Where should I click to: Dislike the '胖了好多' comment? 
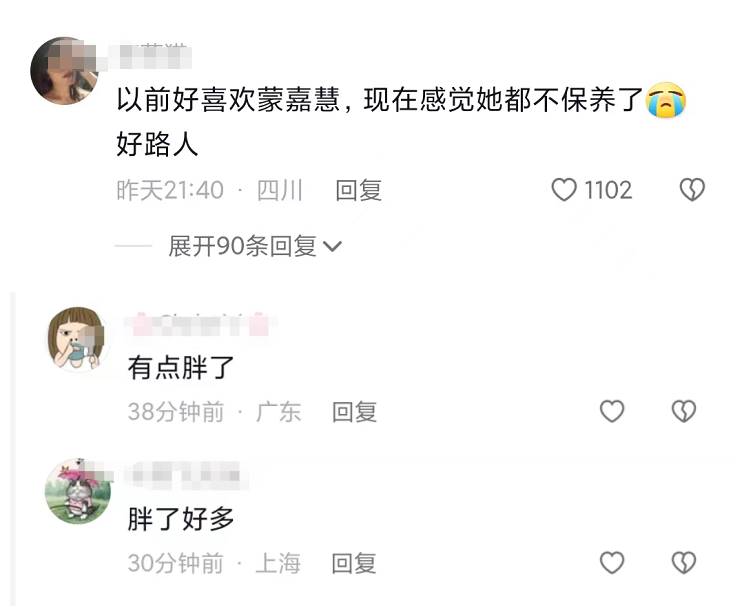point(684,562)
